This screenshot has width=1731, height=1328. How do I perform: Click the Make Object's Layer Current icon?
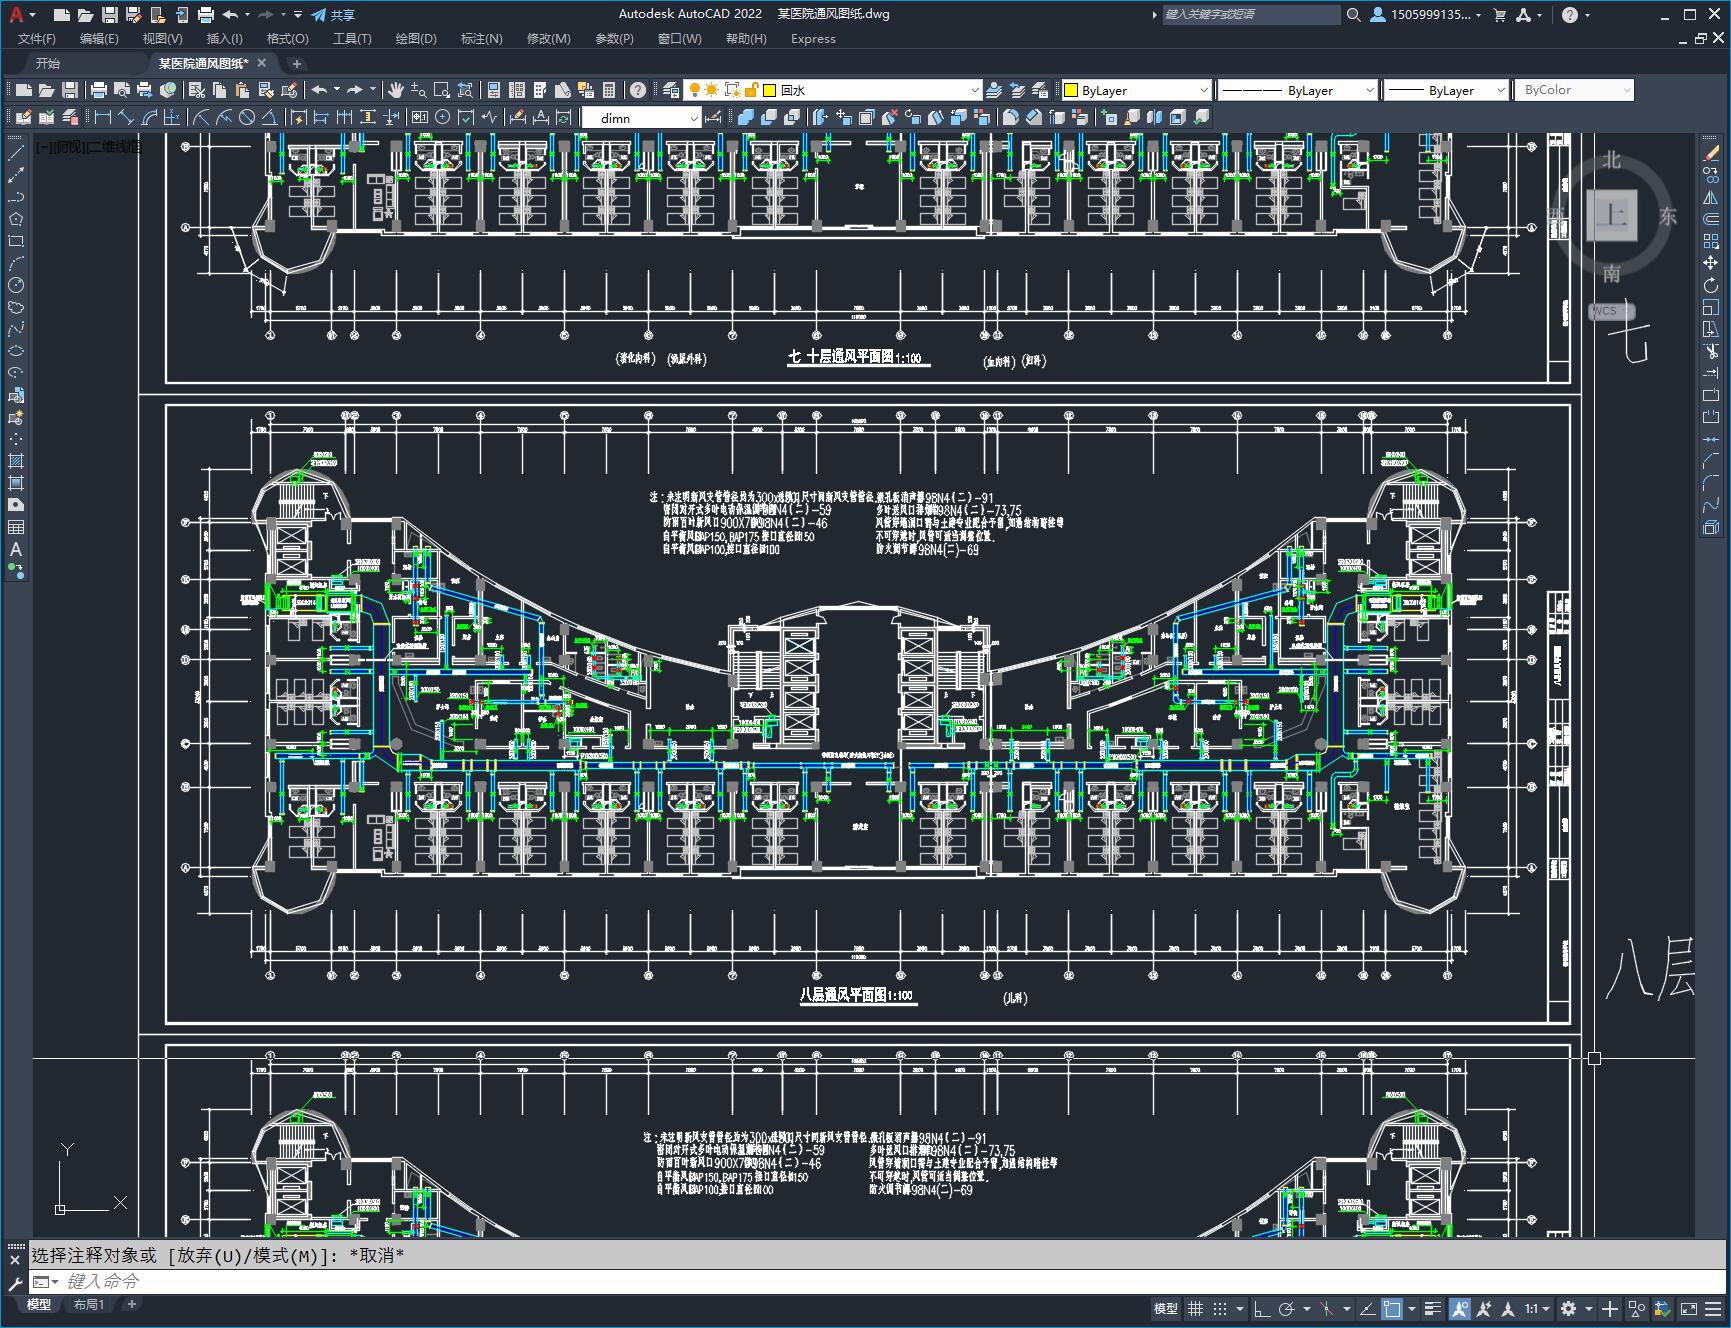coord(993,90)
